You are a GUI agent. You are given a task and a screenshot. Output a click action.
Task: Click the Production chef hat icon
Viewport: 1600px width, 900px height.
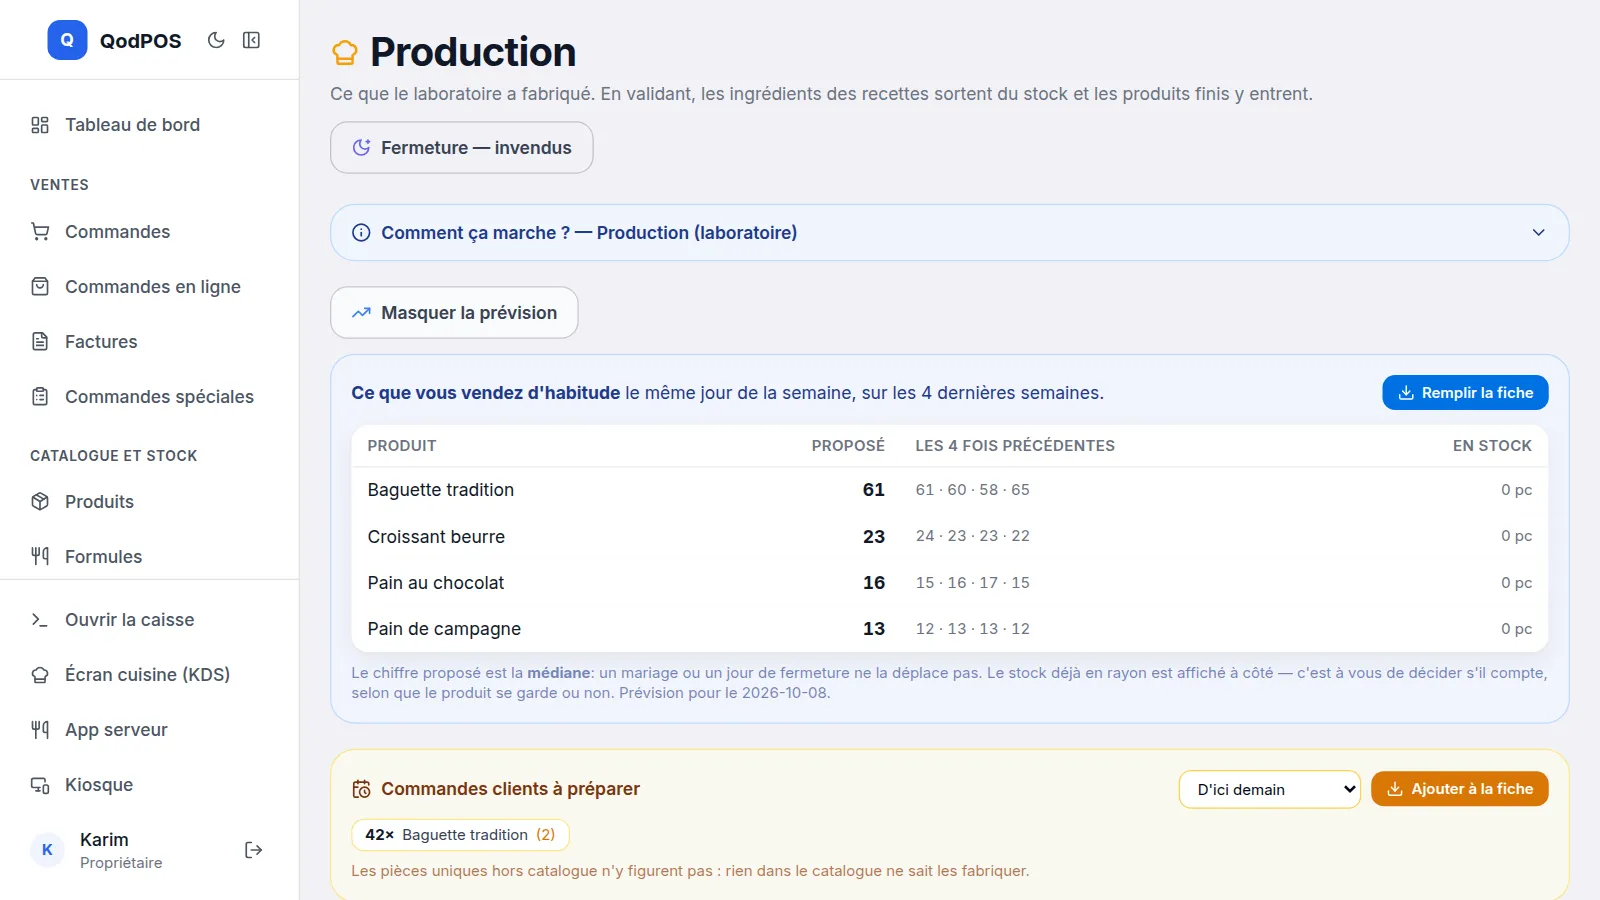coord(345,52)
